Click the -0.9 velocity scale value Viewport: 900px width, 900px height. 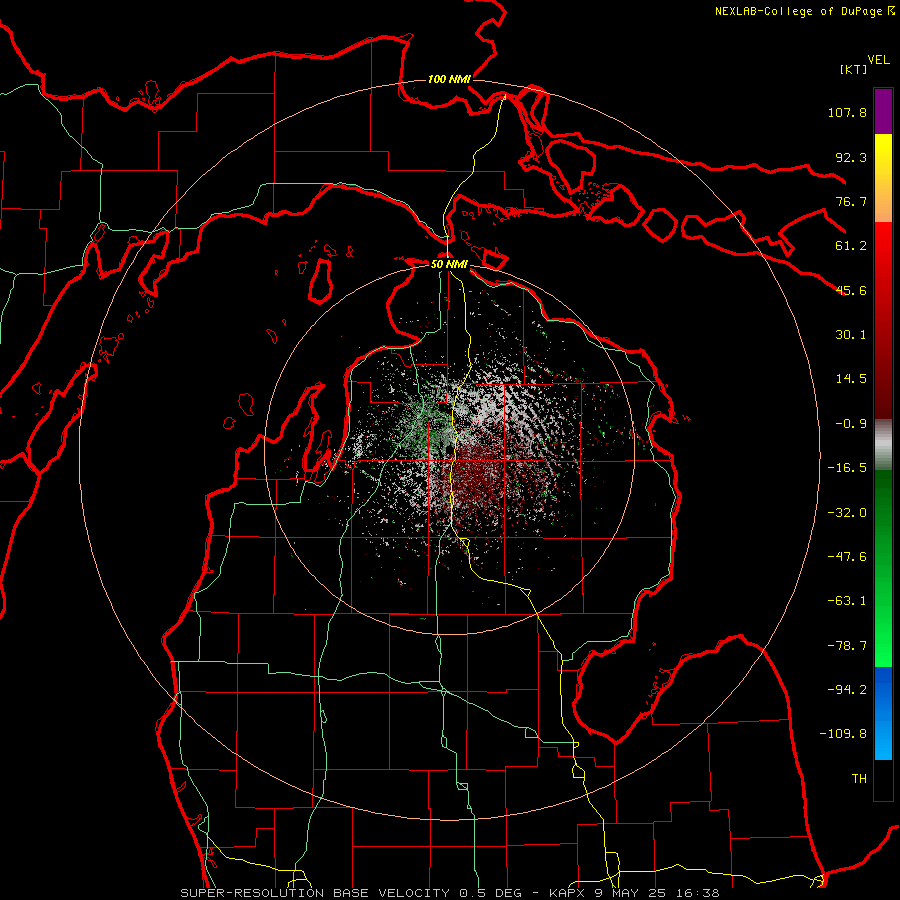[851, 424]
